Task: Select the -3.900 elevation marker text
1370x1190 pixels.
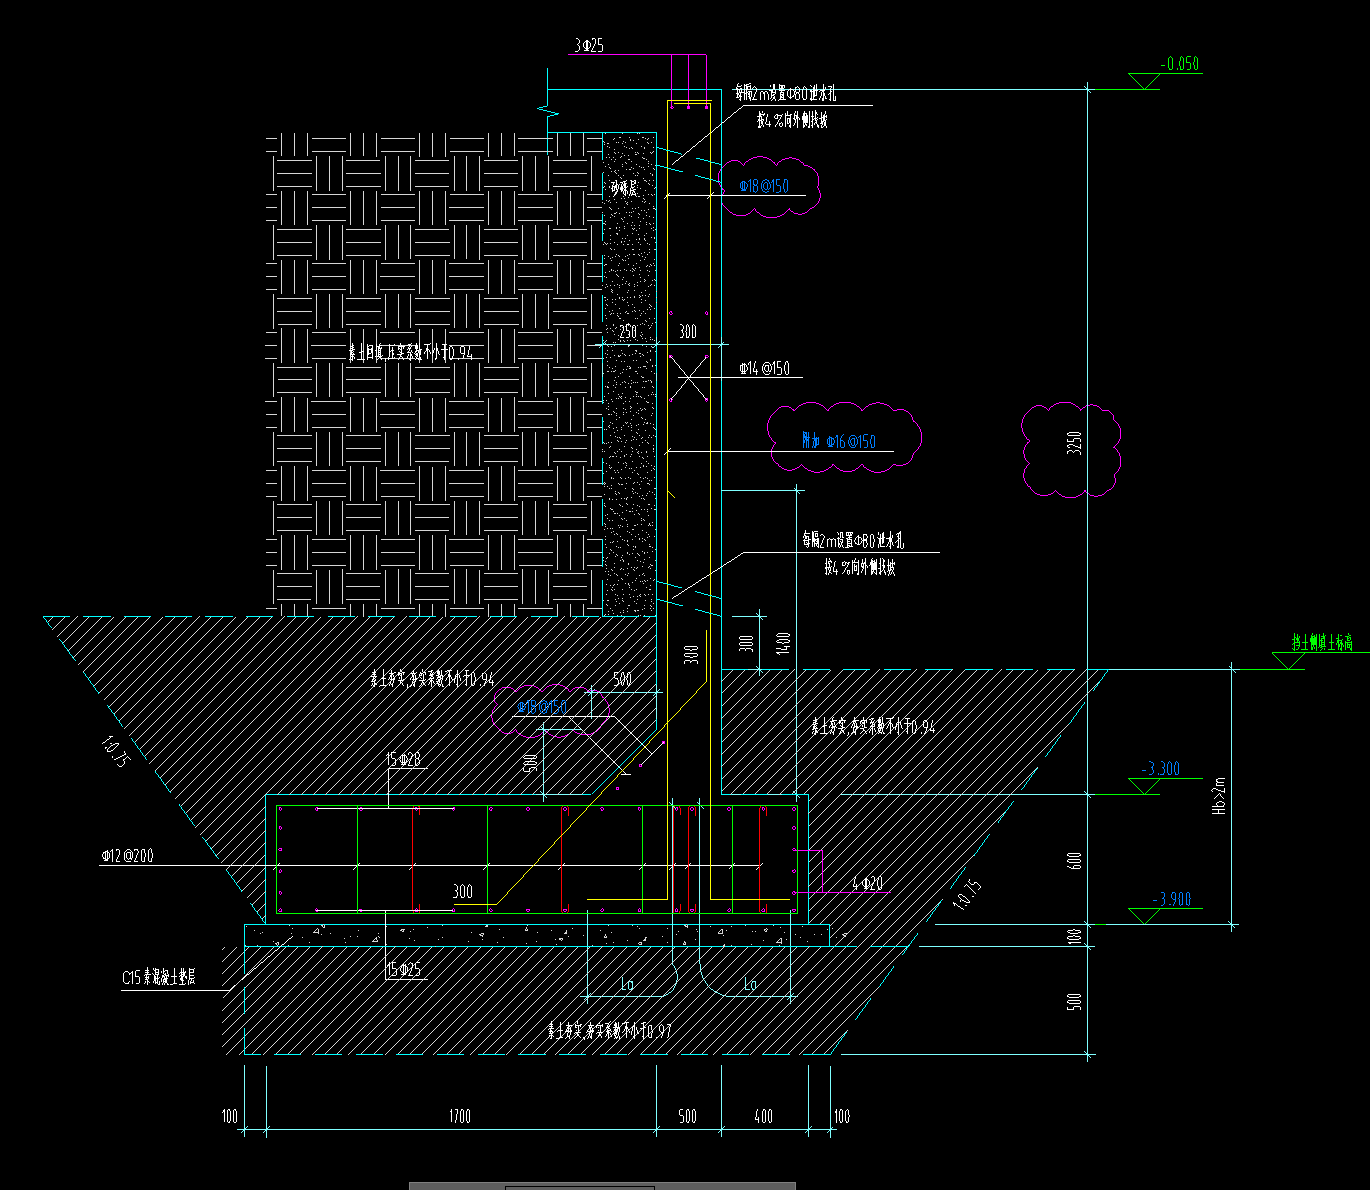Action: (x=1172, y=899)
